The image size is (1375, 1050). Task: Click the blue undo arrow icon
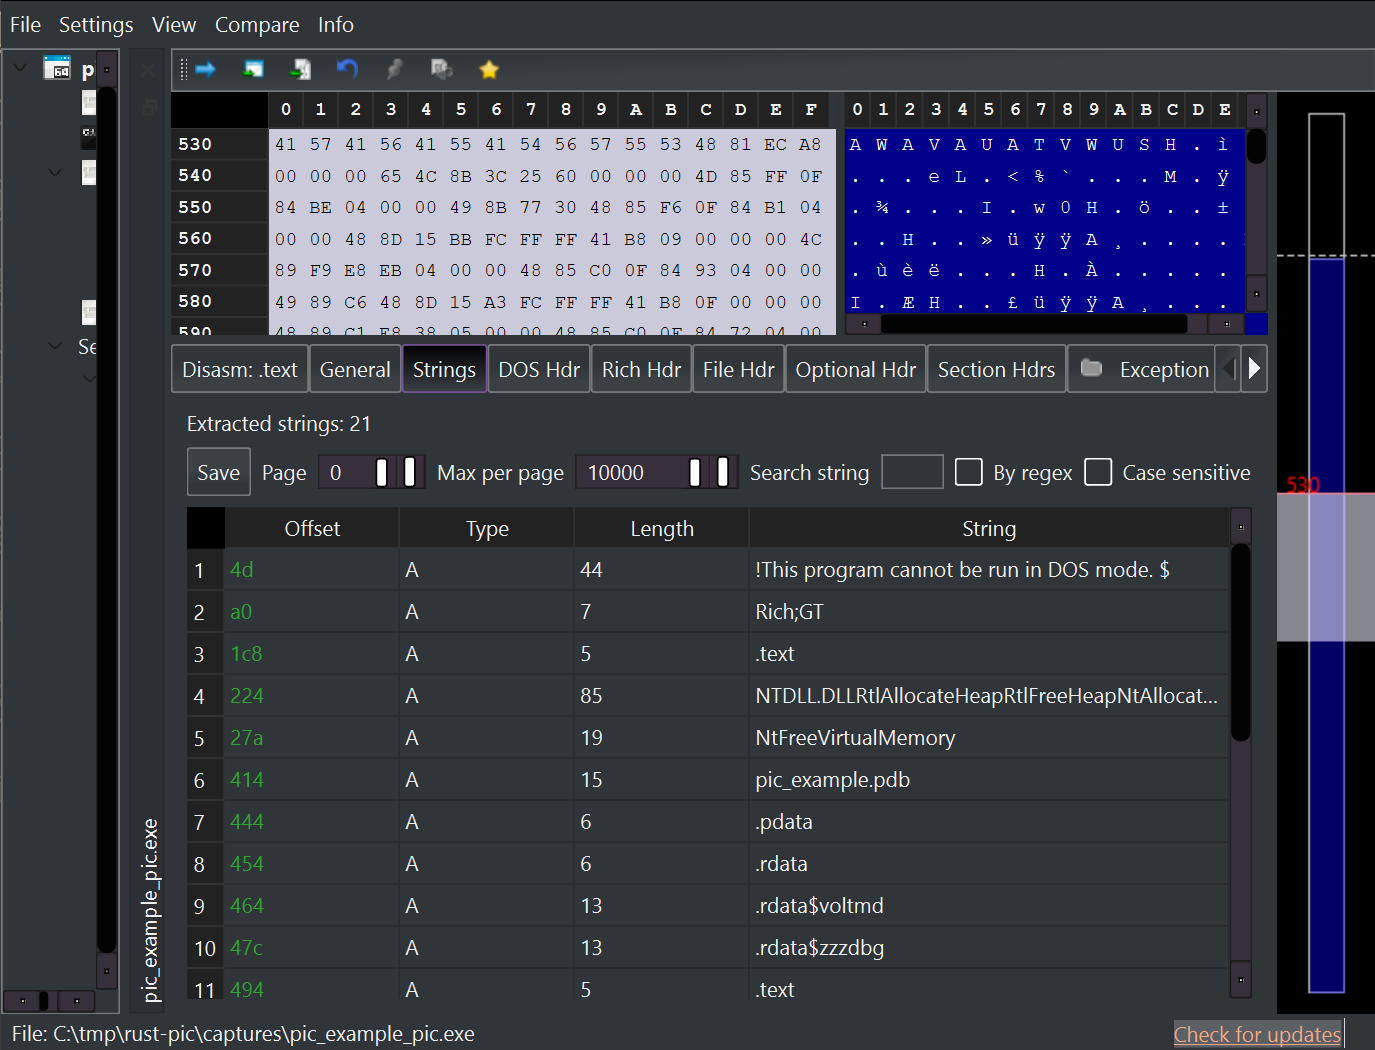pyautogui.click(x=347, y=68)
